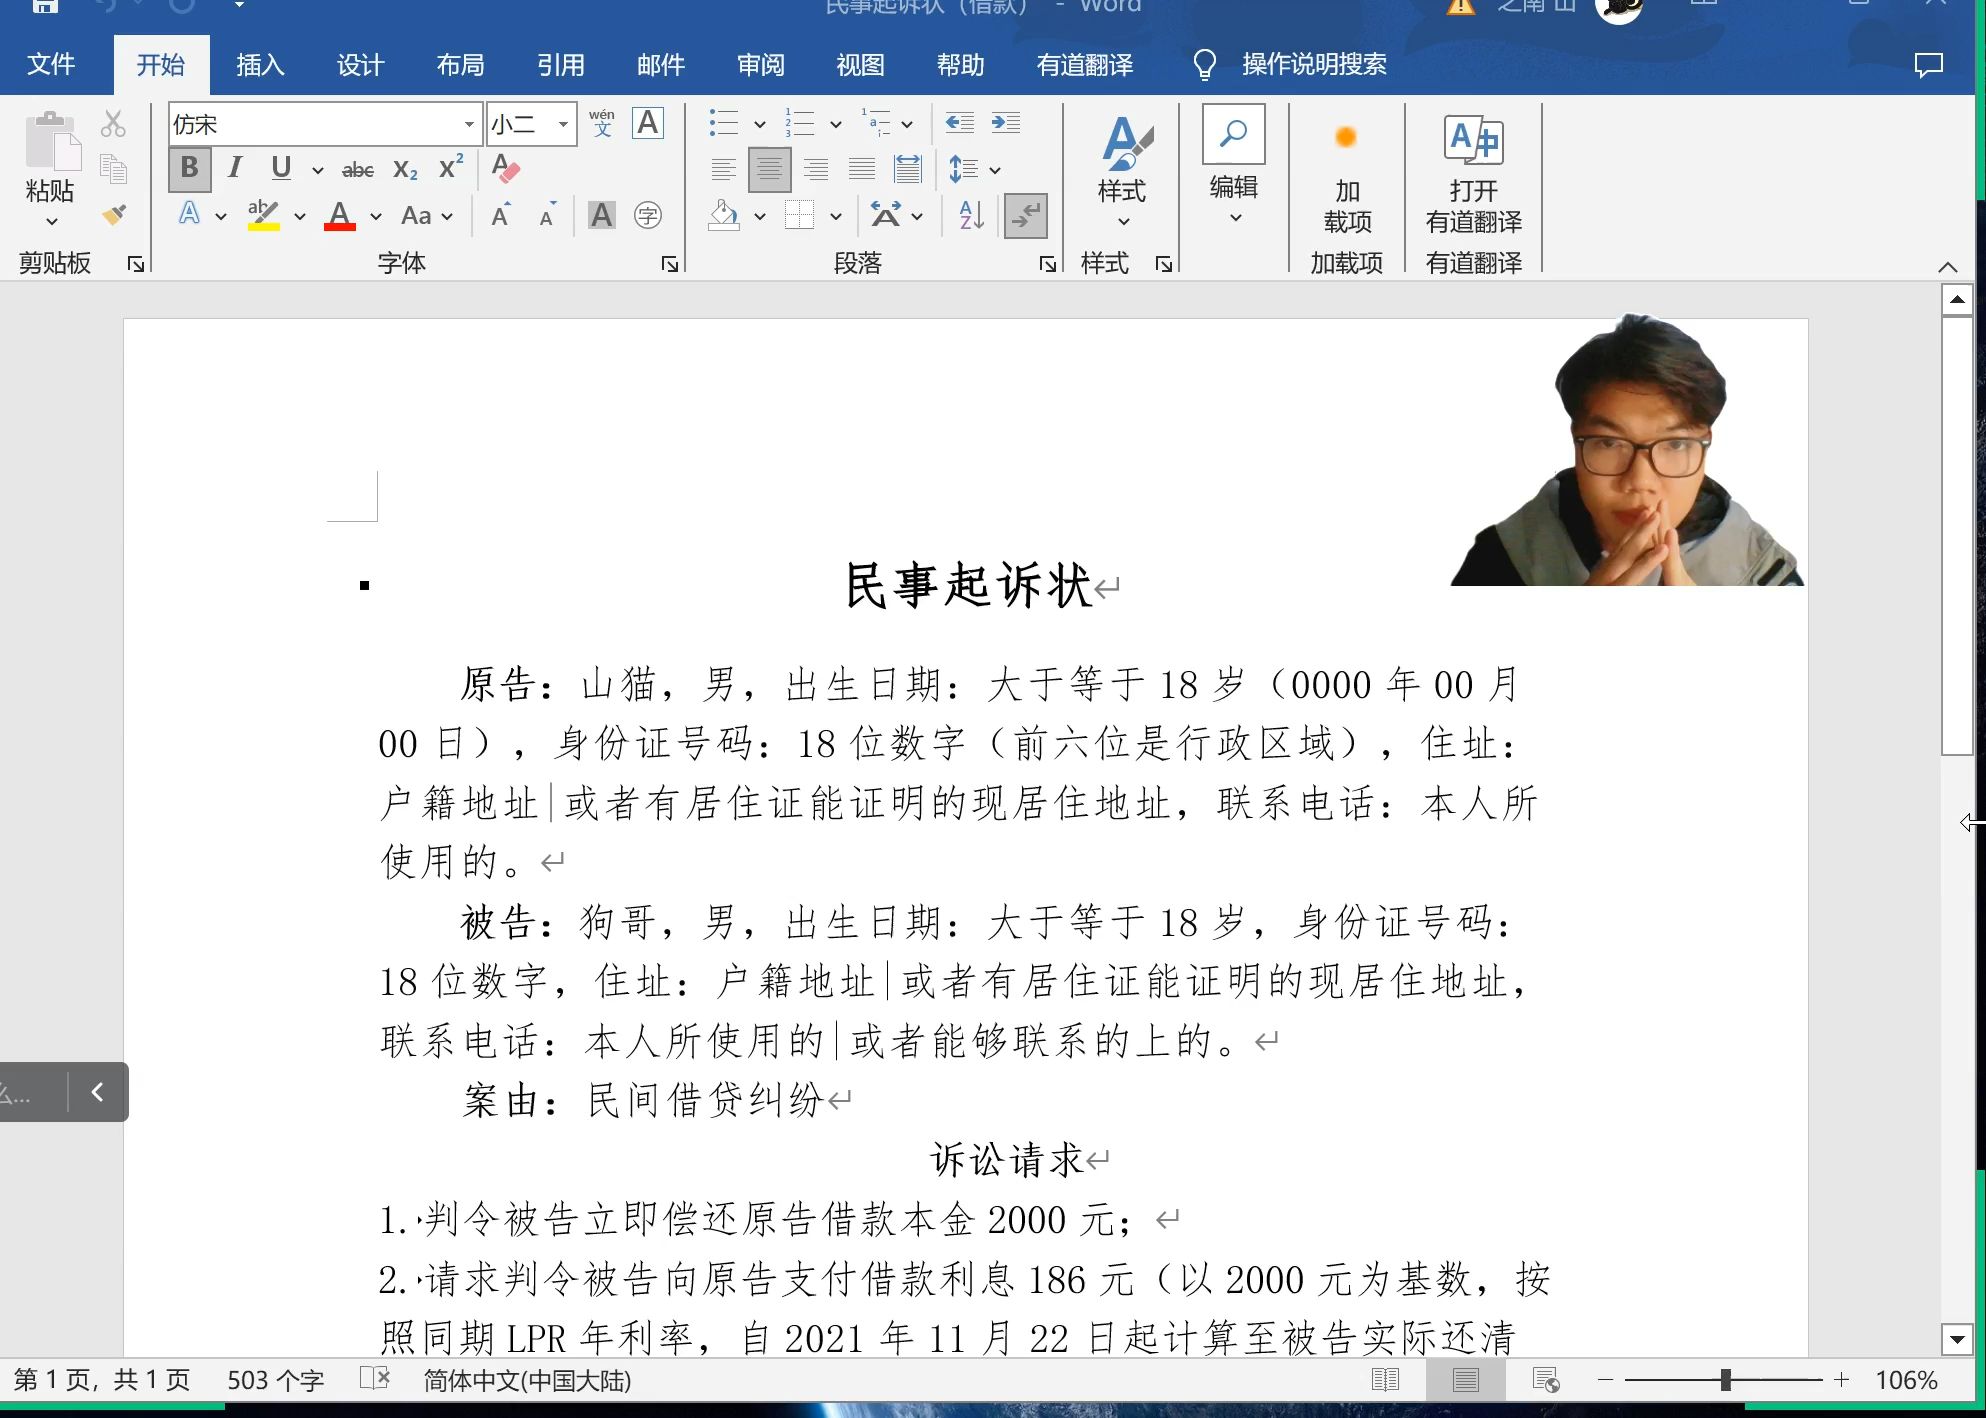This screenshot has height=1418, width=1986.
Task: Click the red font color button
Action: (340, 215)
